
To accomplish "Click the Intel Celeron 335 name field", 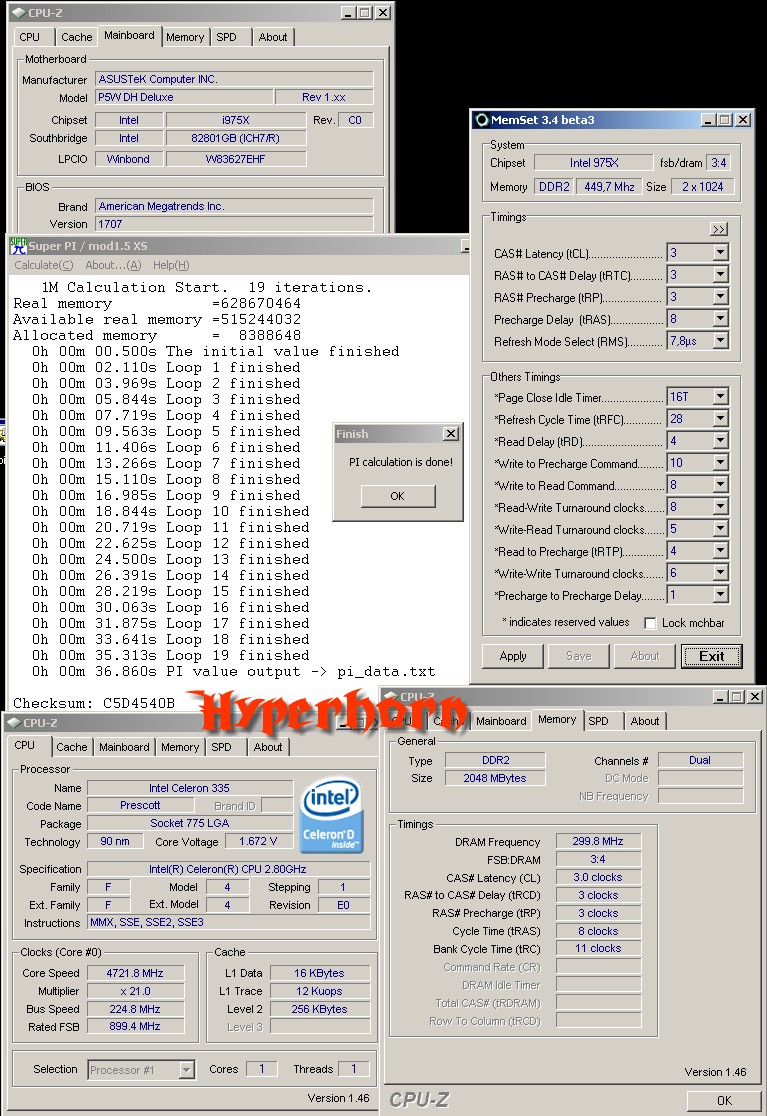I will [190, 788].
